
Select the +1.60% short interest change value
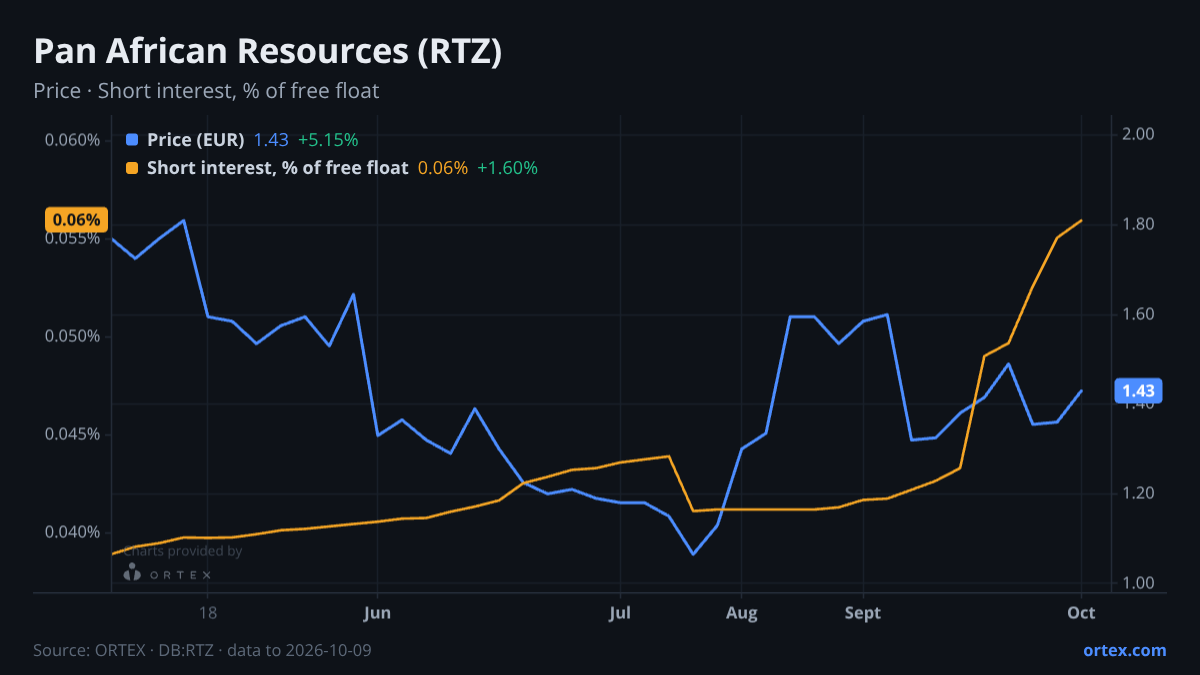tap(507, 168)
